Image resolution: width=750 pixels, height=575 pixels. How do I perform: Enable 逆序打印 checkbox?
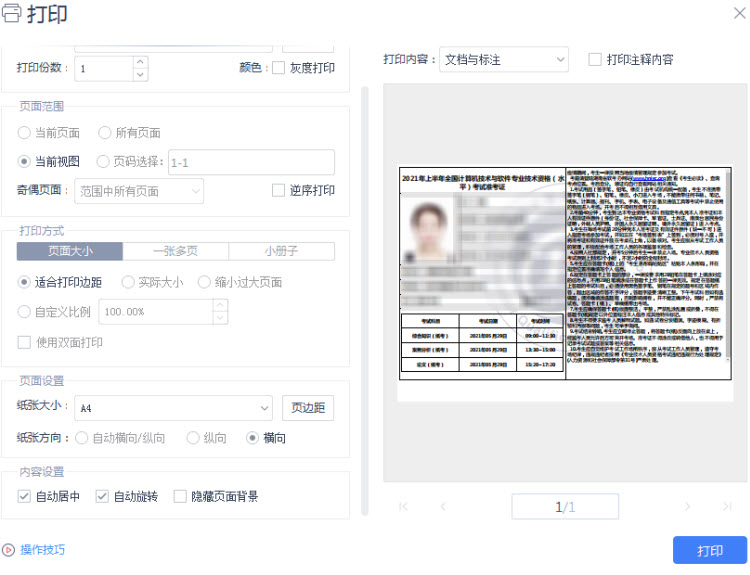pyautogui.click(x=278, y=190)
